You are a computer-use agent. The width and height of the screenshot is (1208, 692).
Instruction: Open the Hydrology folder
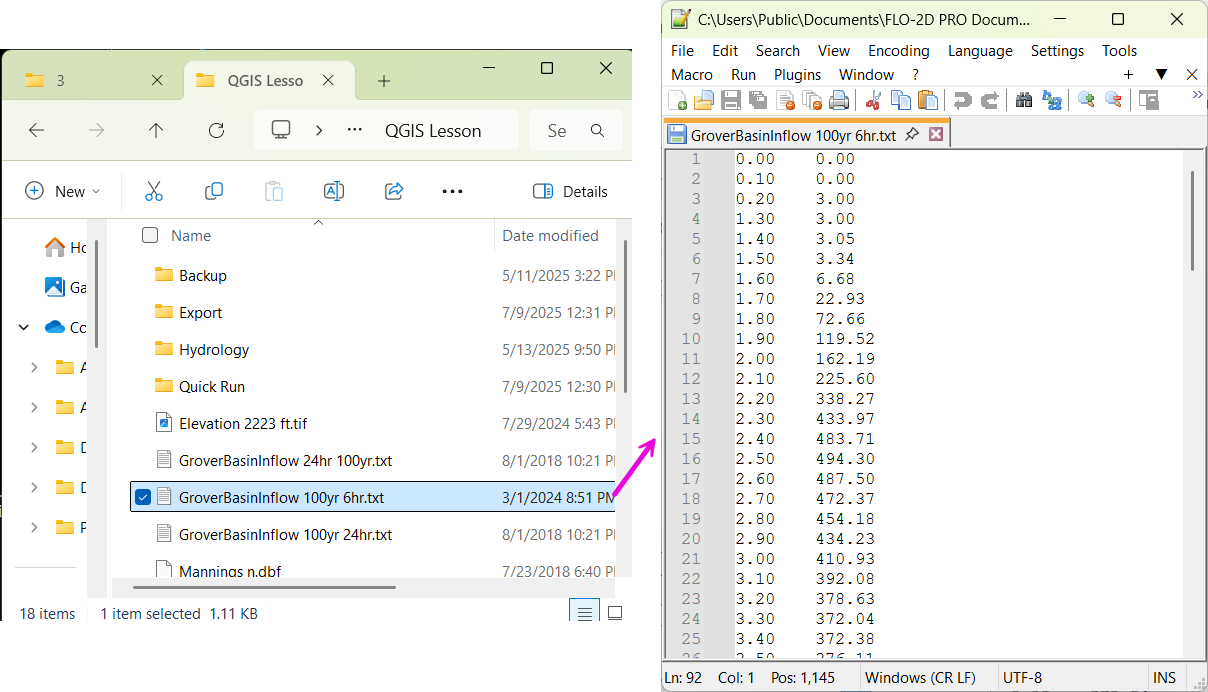tap(213, 350)
